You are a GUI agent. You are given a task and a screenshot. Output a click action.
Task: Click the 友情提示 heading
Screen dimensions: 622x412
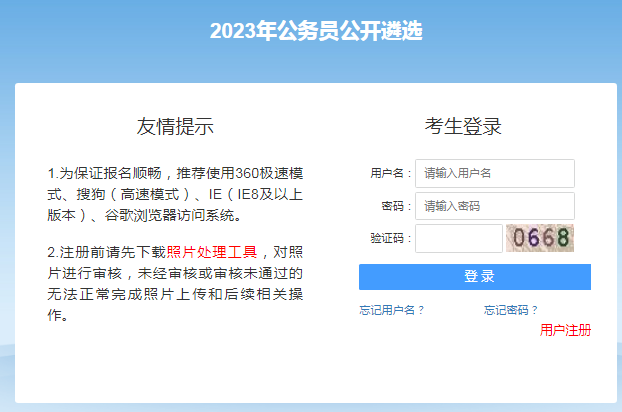175,126
